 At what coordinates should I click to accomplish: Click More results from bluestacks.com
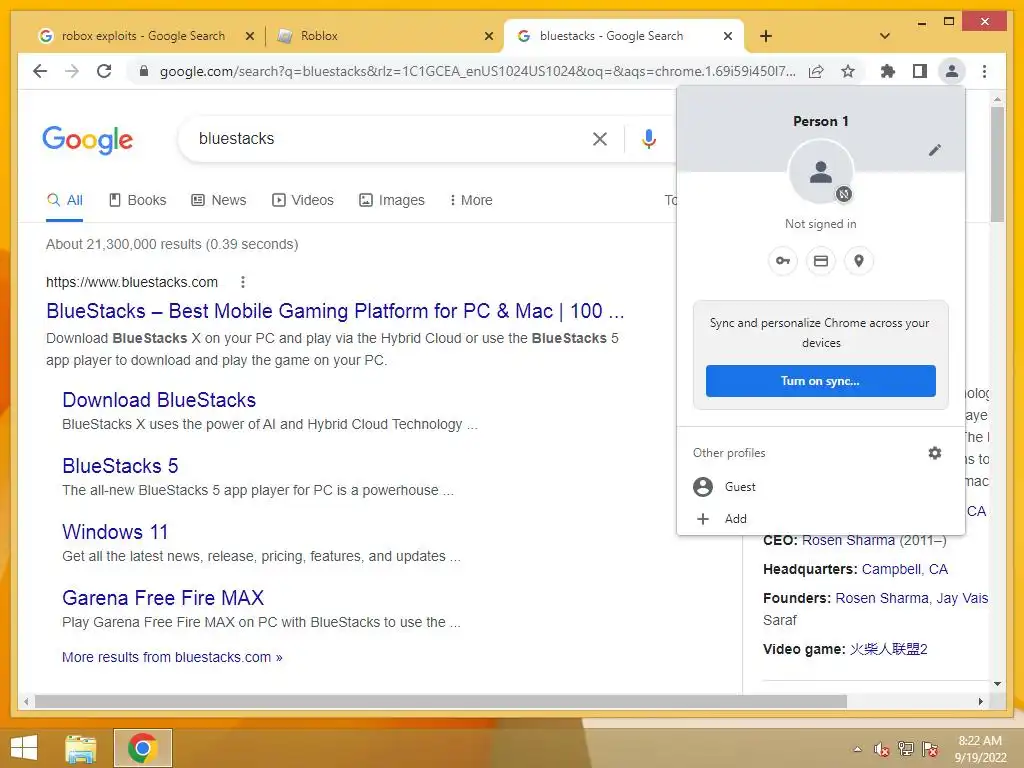[x=172, y=657]
